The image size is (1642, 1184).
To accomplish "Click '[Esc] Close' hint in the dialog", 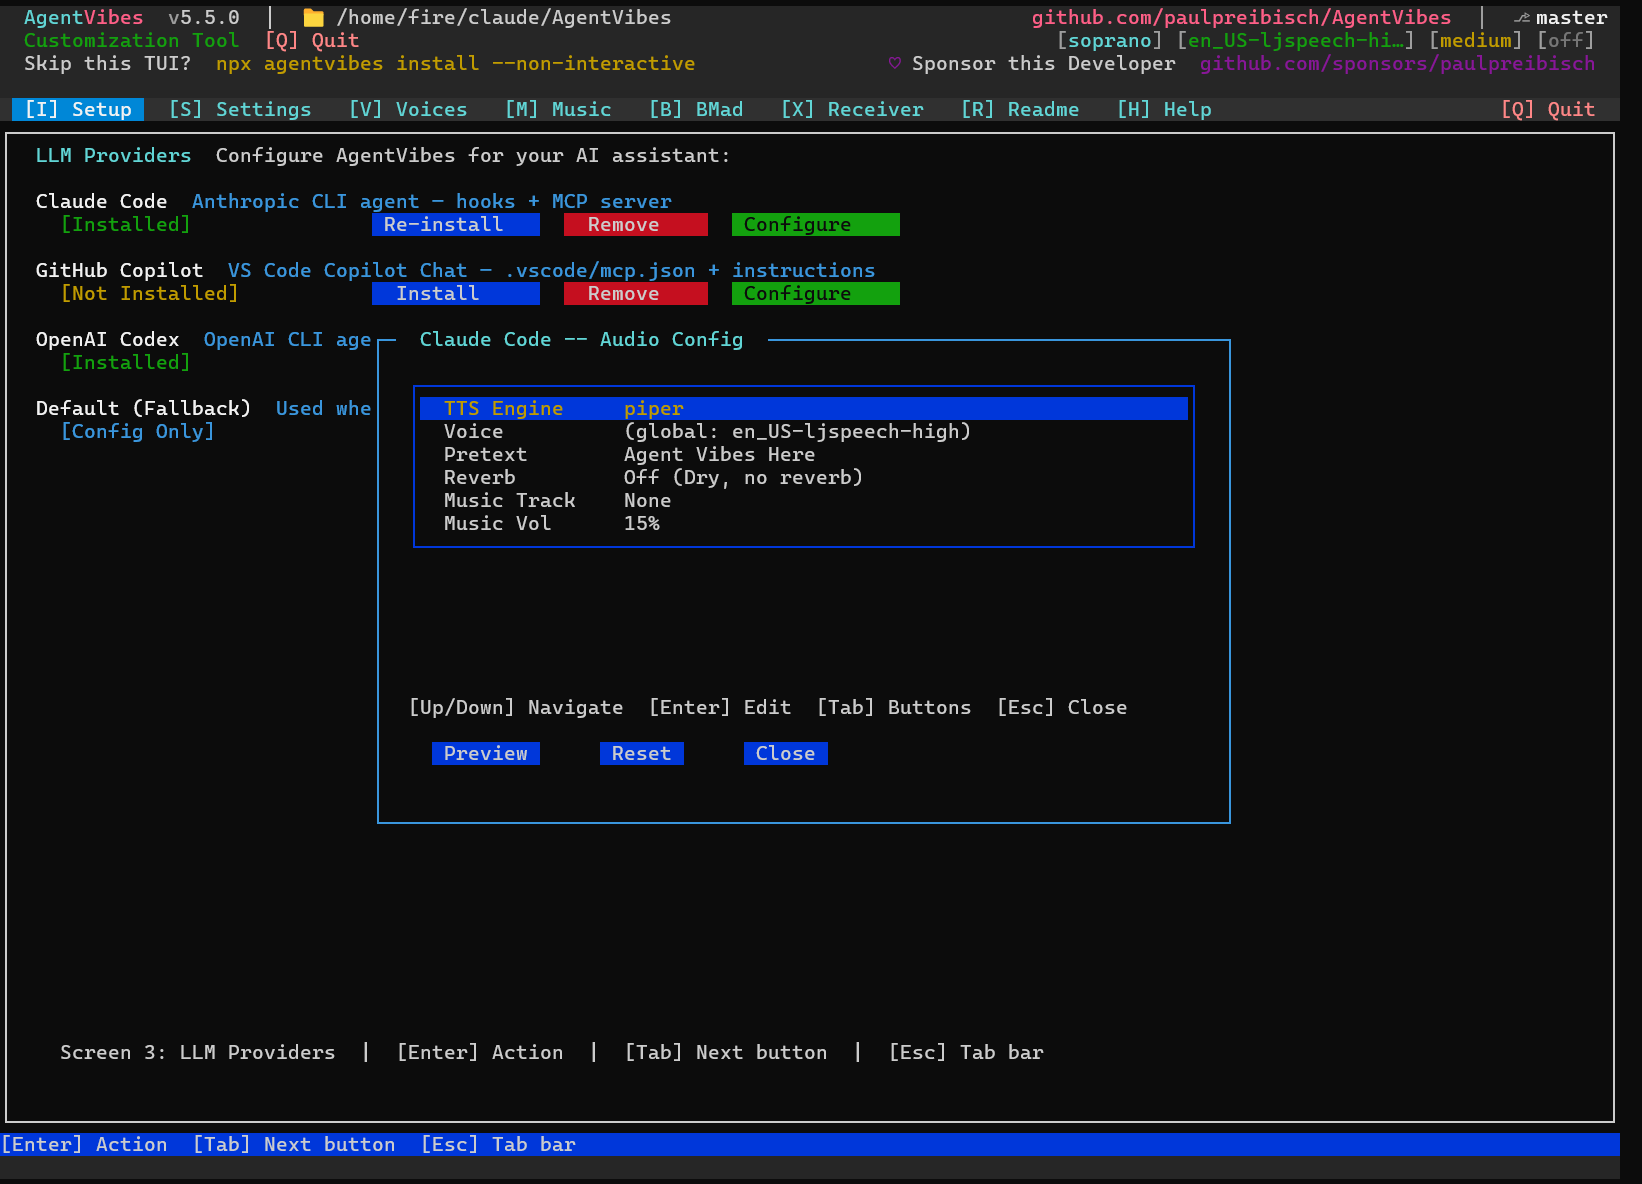I will click(1062, 707).
